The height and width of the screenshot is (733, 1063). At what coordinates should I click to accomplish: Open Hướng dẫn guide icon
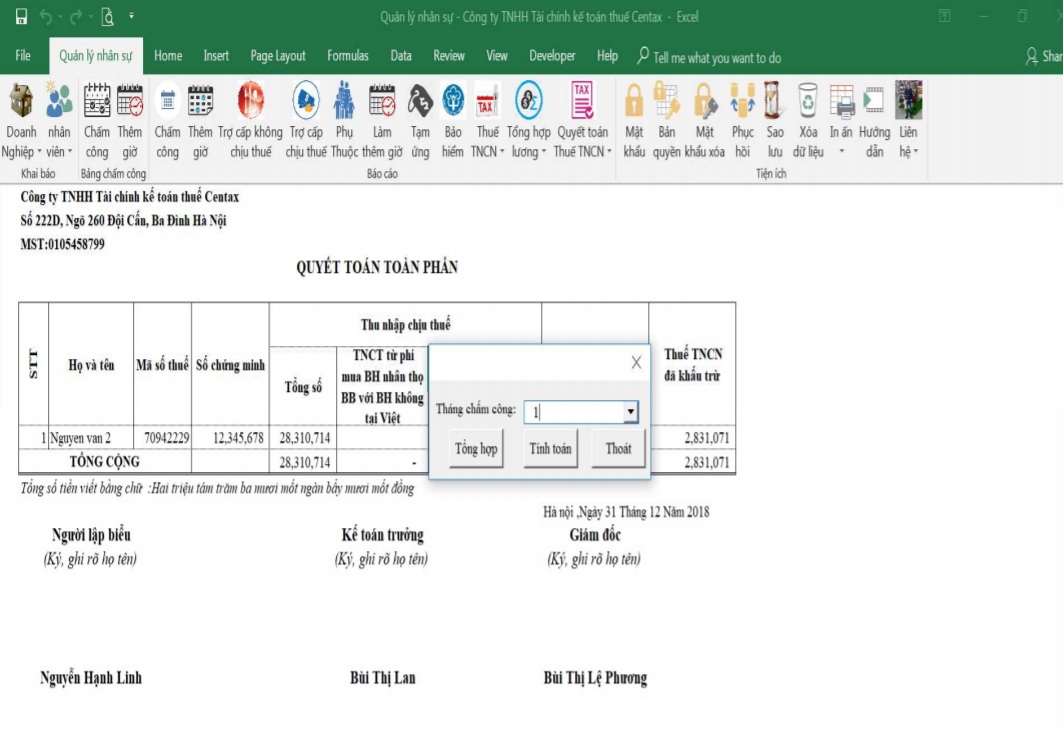(874, 102)
